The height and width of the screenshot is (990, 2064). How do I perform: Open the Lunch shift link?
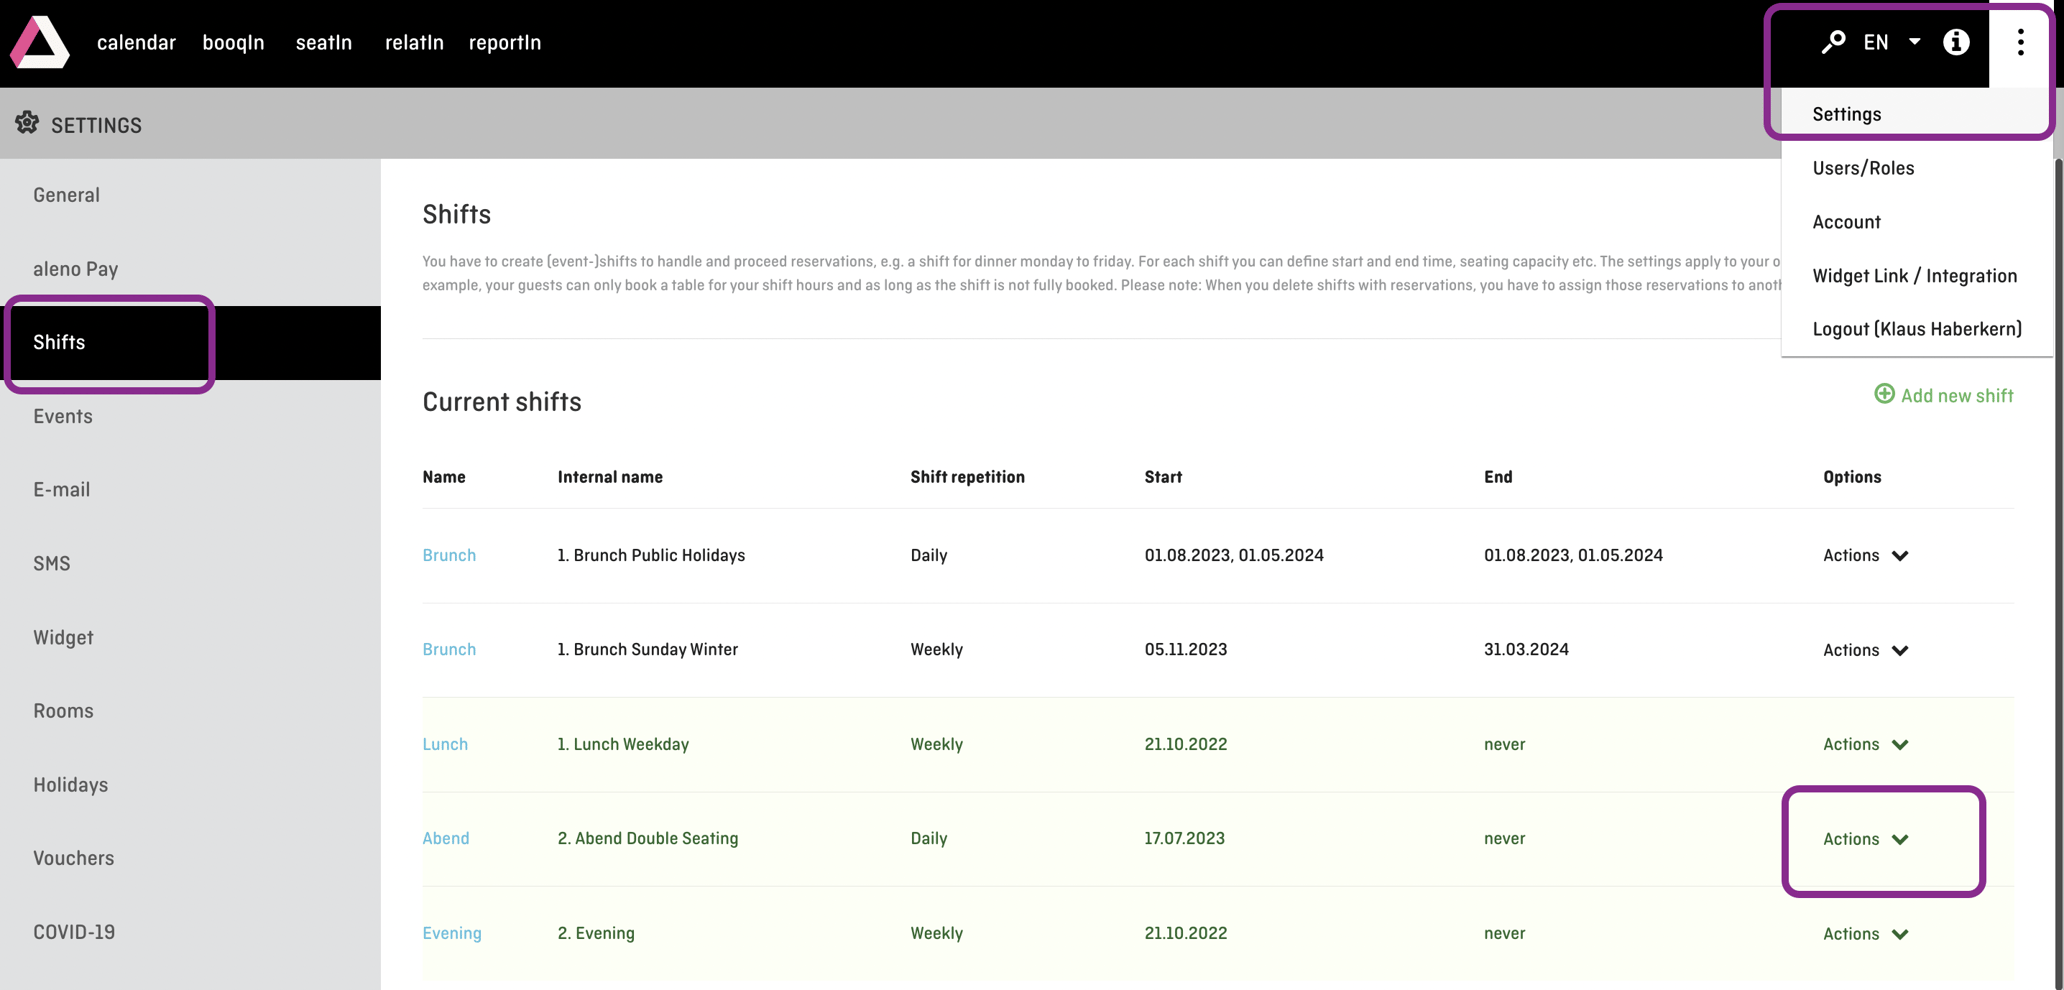pos(445,744)
